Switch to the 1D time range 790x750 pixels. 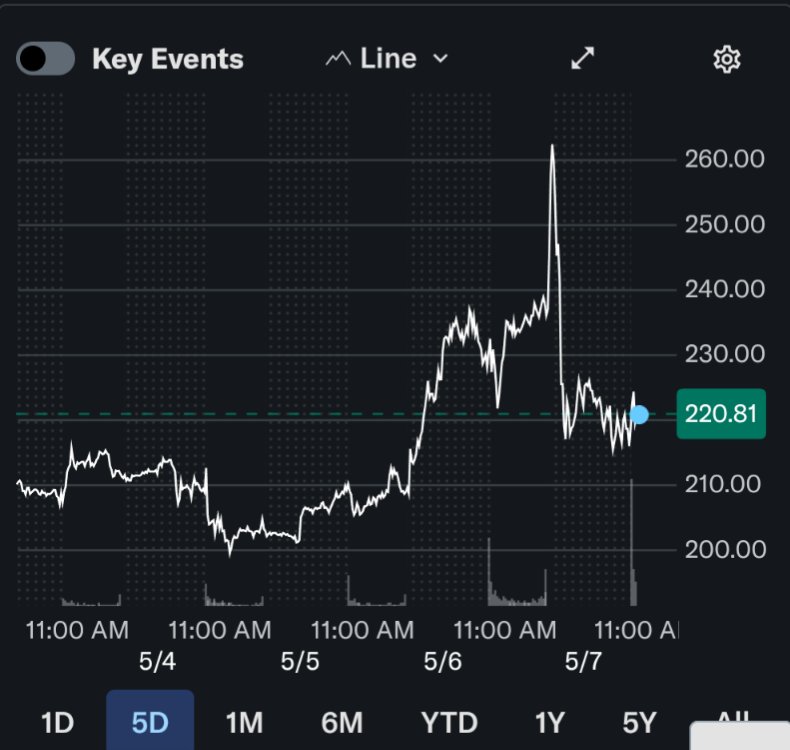(57, 723)
